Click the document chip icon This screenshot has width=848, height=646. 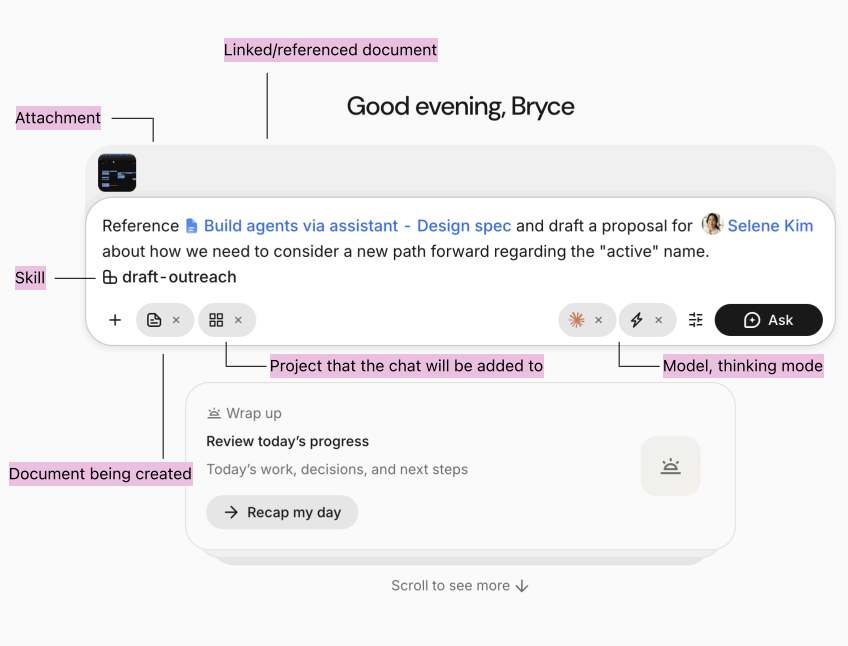154,320
